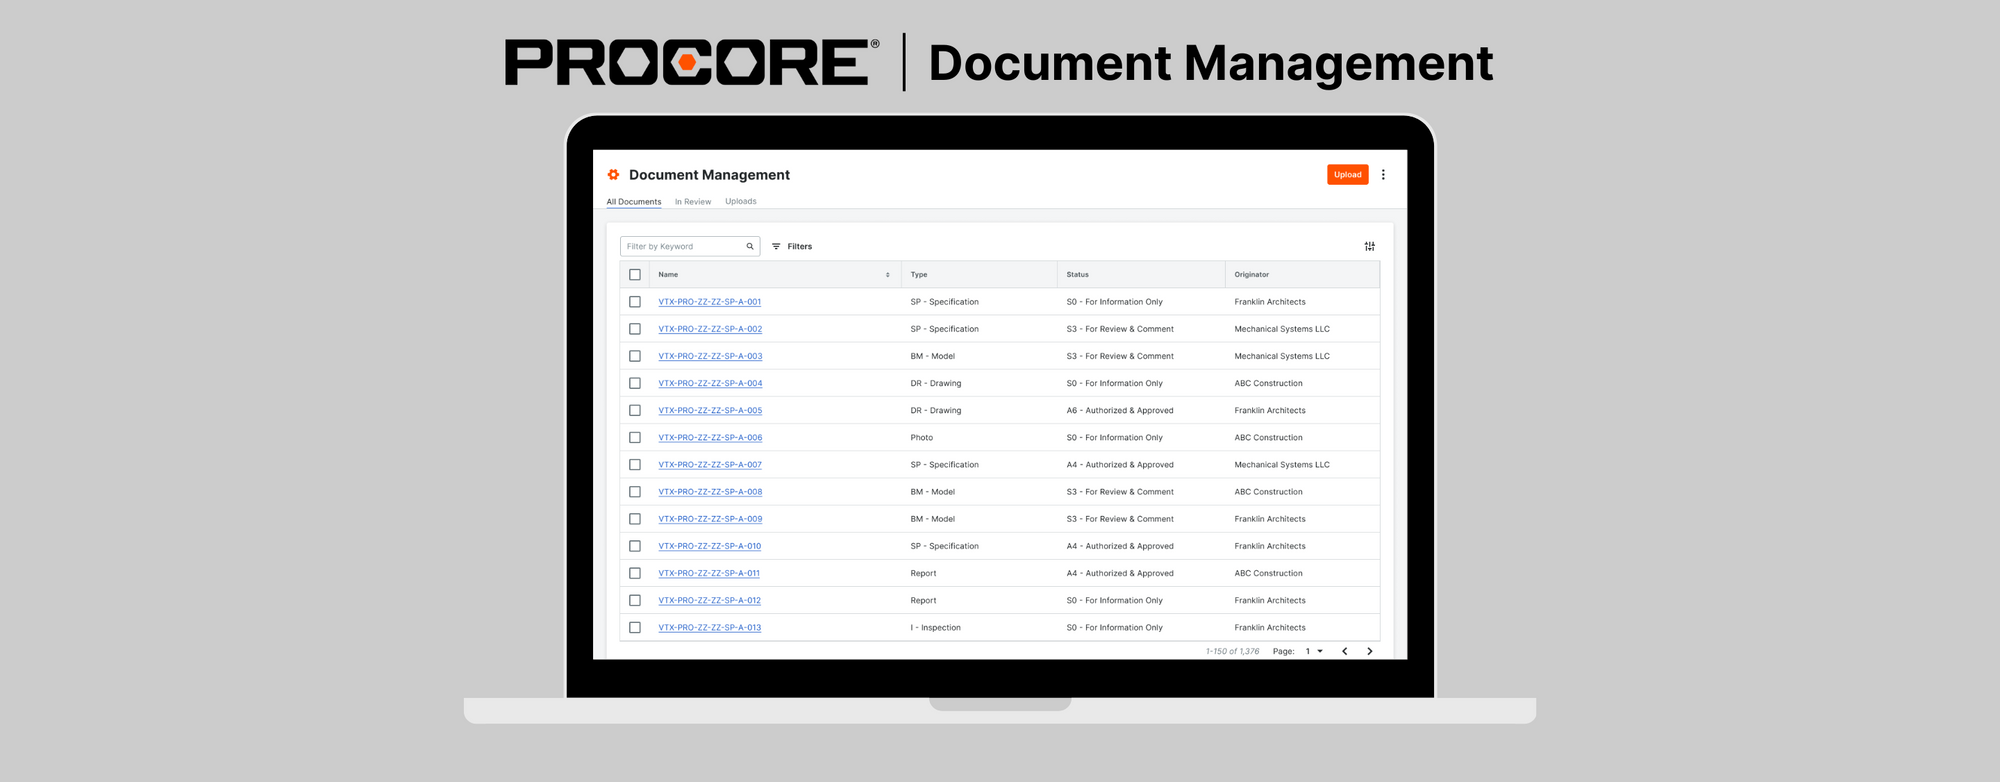The height and width of the screenshot is (782, 2000).
Task: Check the box for VTX-PRO-ZZ-ZZ-SP-A-008
Action: pyautogui.click(x=635, y=492)
